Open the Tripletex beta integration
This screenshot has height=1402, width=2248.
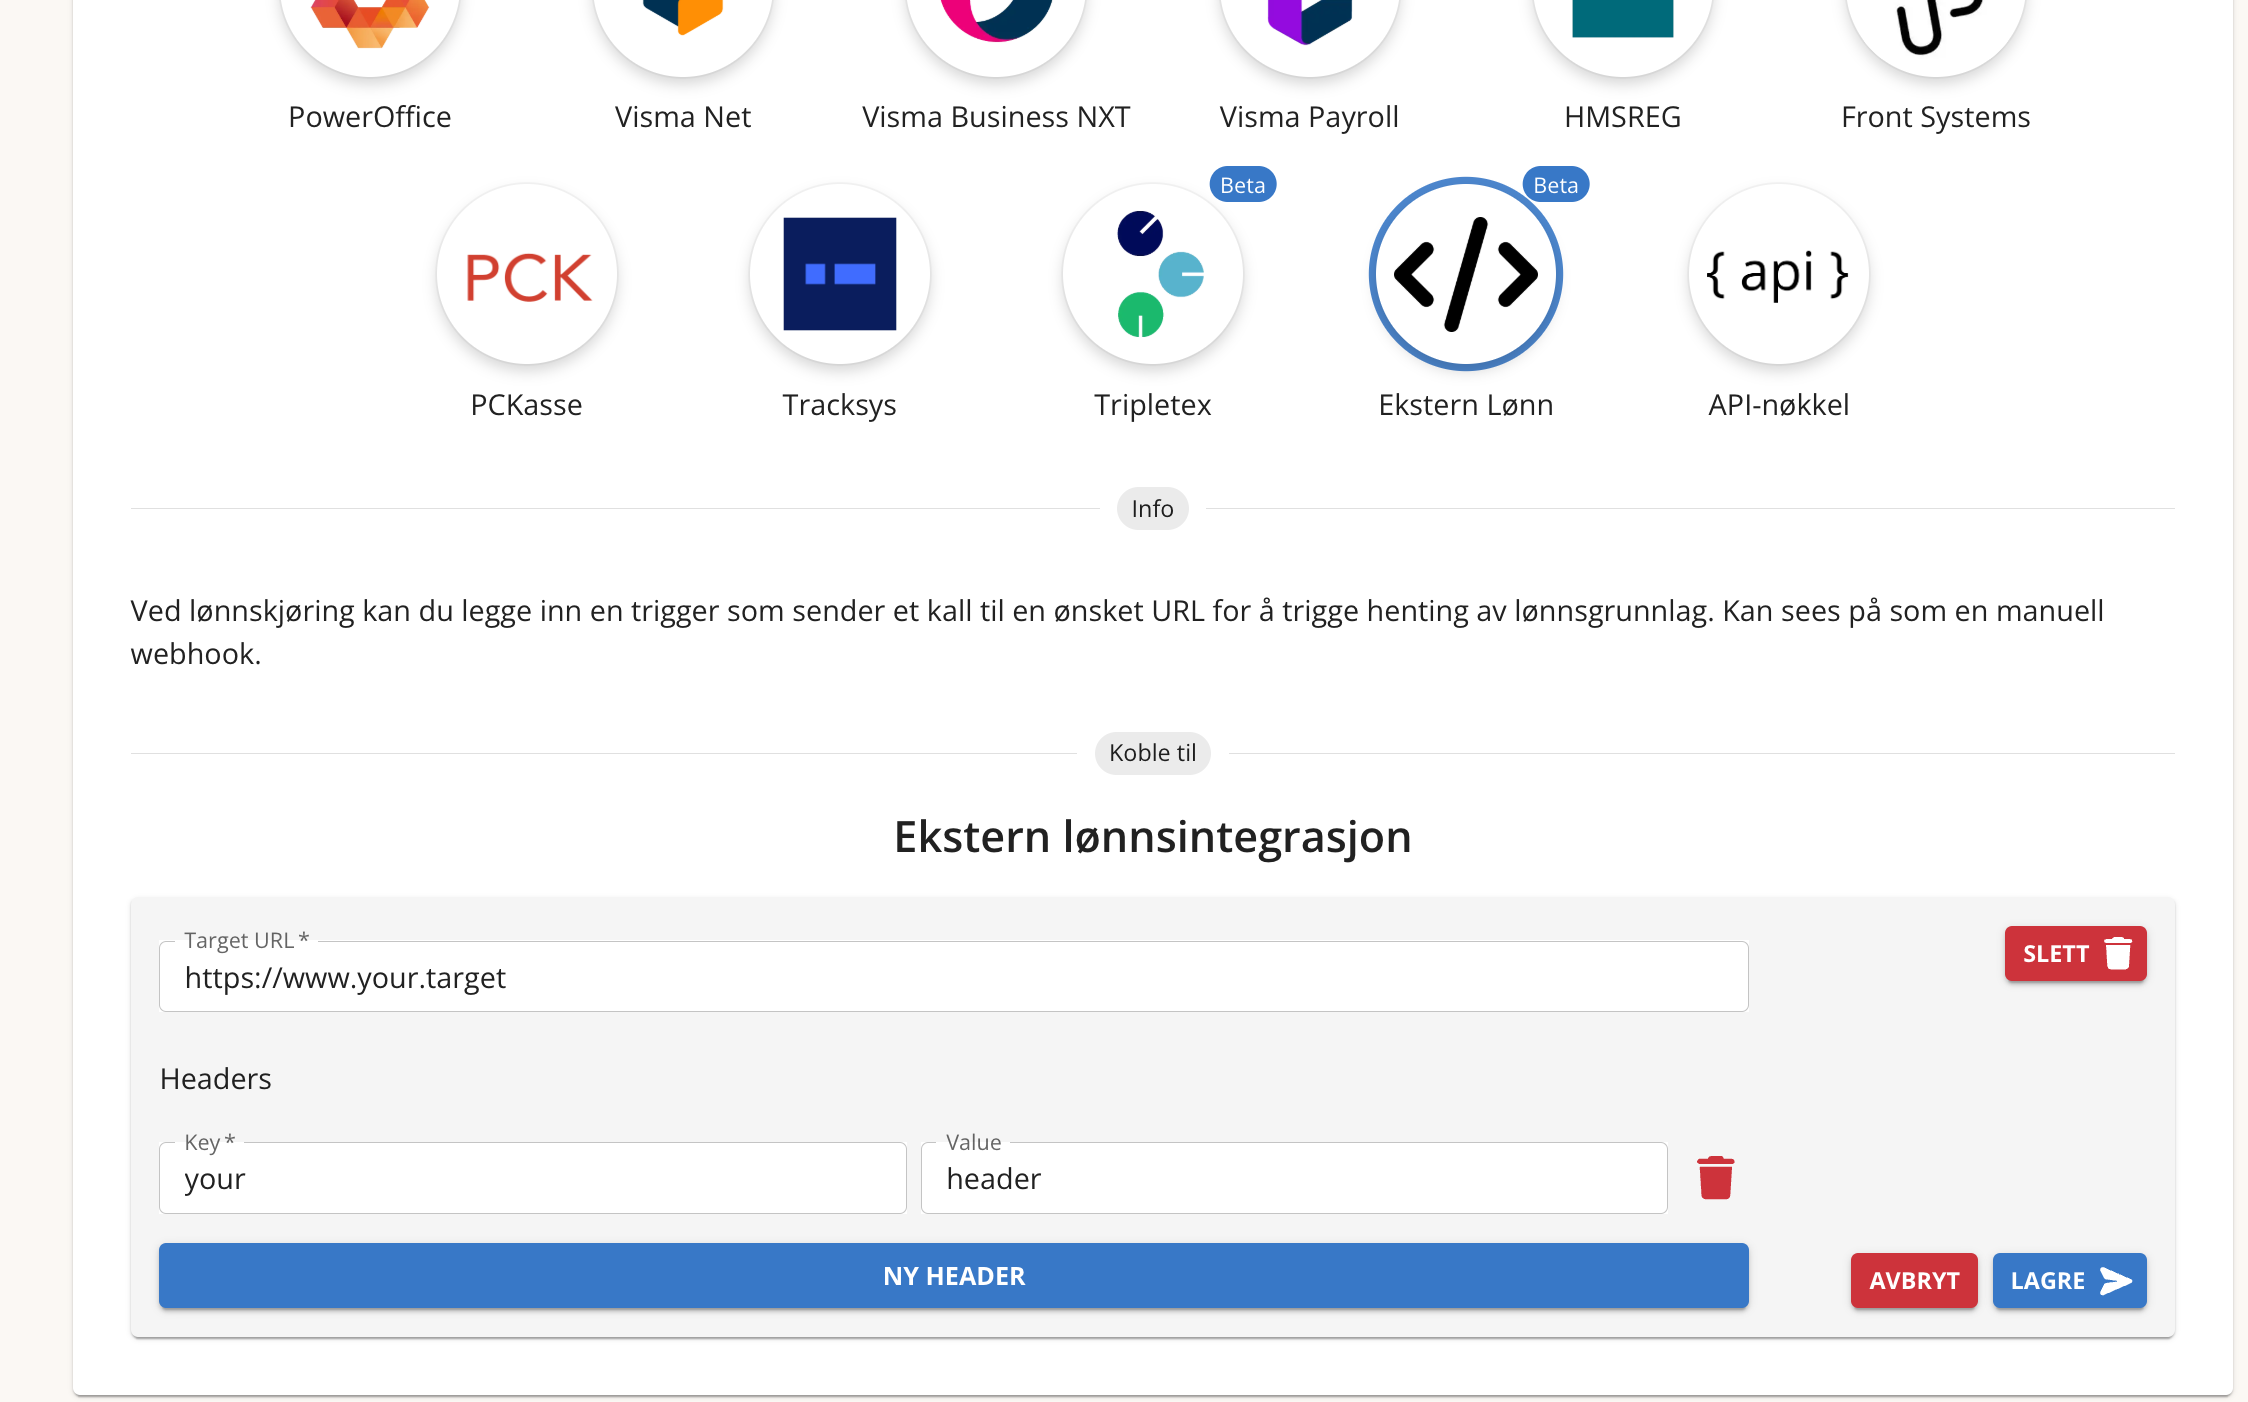(1153, 275)
